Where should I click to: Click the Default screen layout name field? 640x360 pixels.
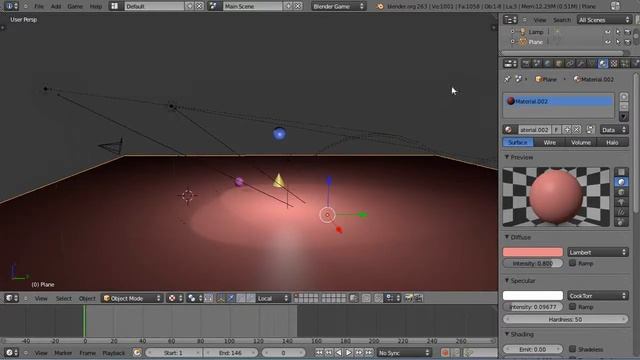pos(154,6)
